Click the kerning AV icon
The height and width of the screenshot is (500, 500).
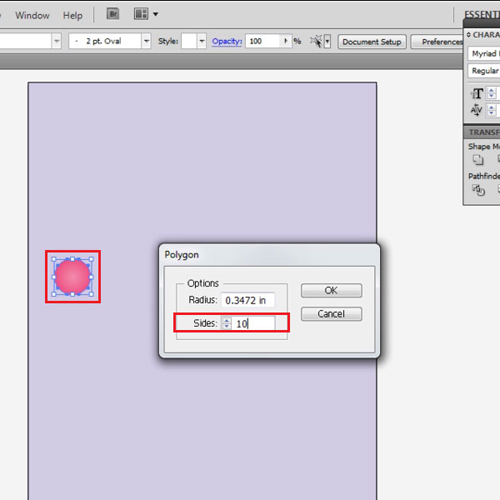tap(477, 110)
